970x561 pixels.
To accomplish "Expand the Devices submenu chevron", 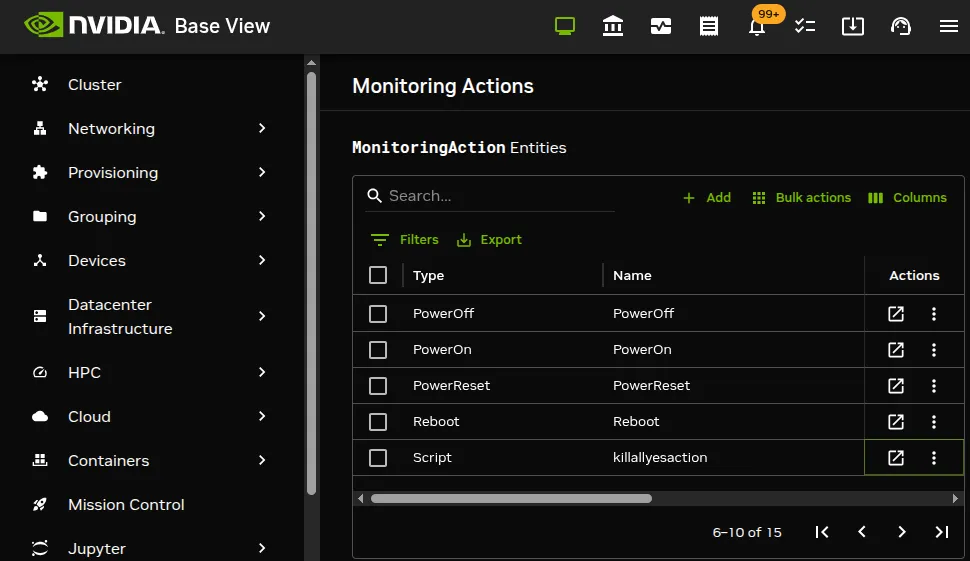I will point(262,260).
